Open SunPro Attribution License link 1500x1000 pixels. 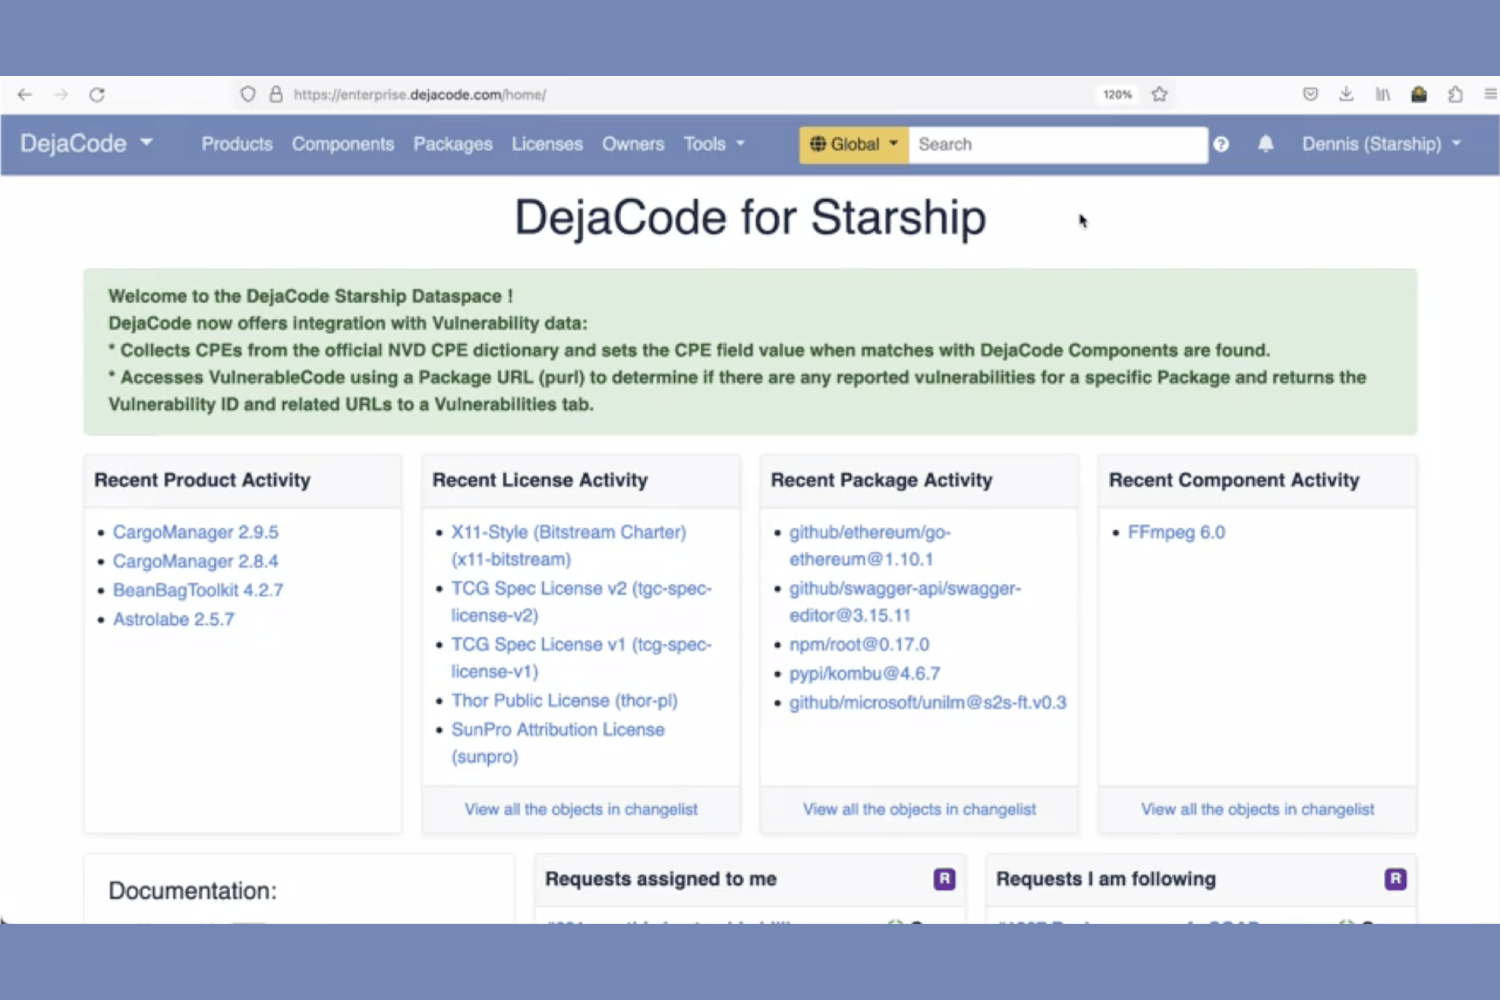pyautogui.click(x=558, y=743)
